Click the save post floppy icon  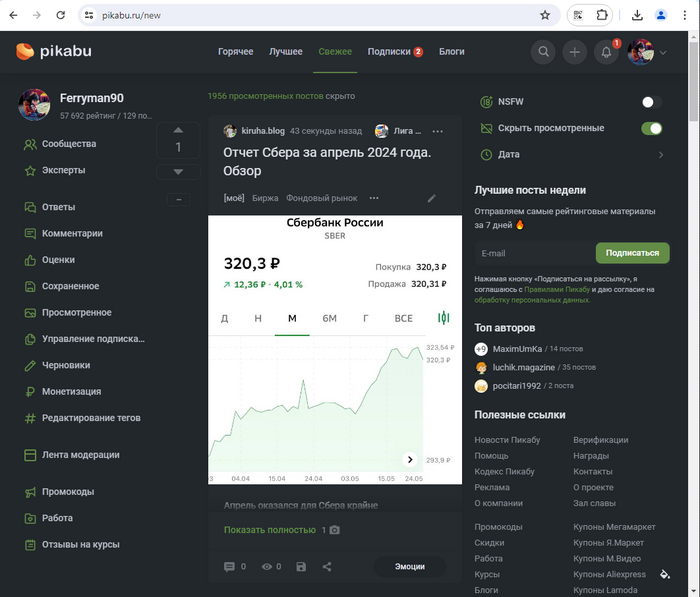click(x=301, y=567)
